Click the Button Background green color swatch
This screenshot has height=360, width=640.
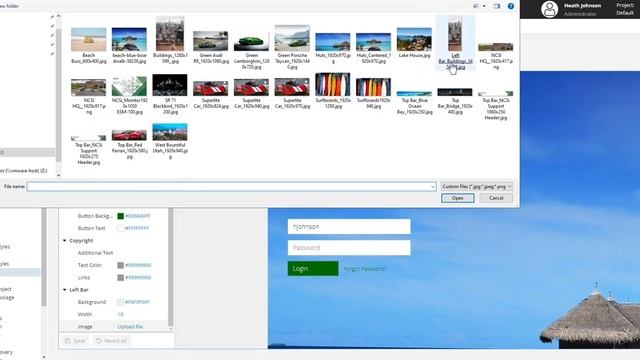click(x=120, y=216)
